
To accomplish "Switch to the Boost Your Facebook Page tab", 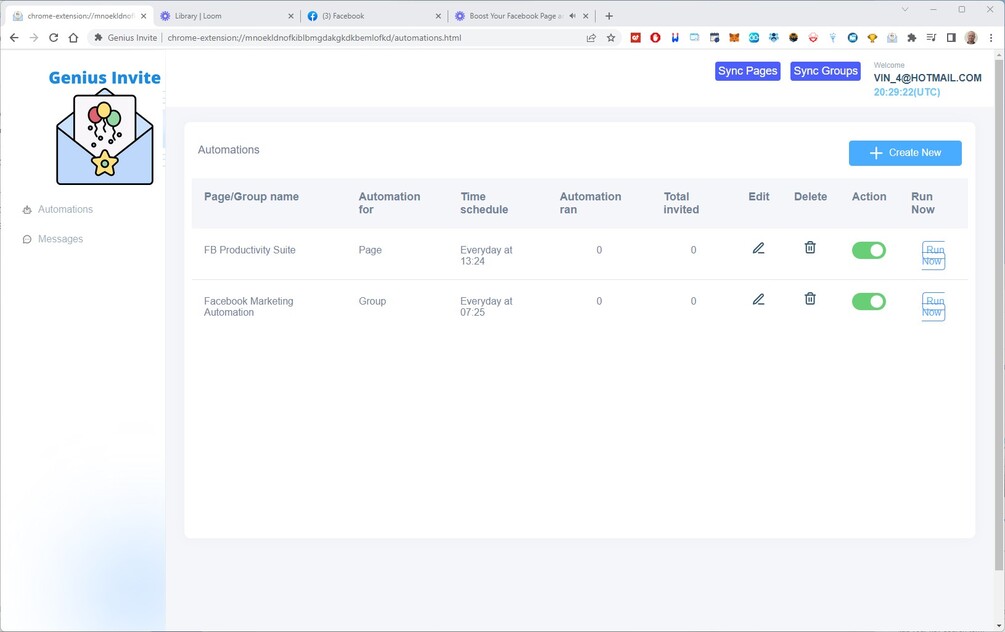I will [522, 16].
